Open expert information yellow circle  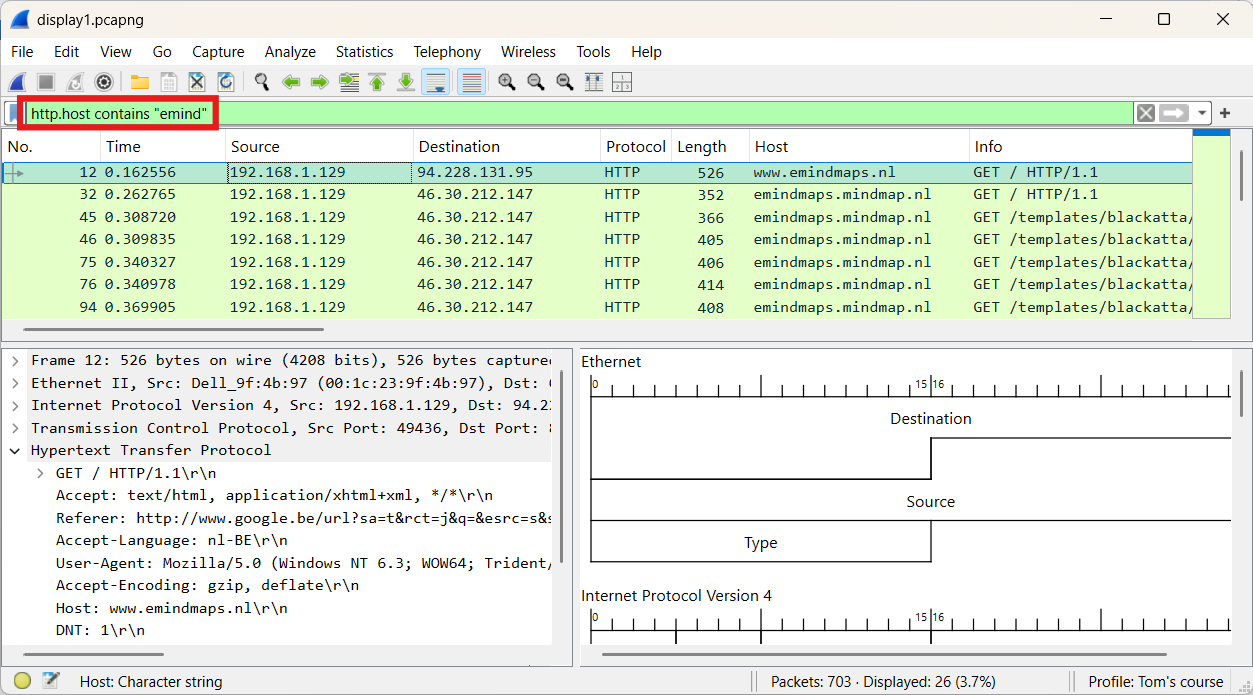point(22,681)
